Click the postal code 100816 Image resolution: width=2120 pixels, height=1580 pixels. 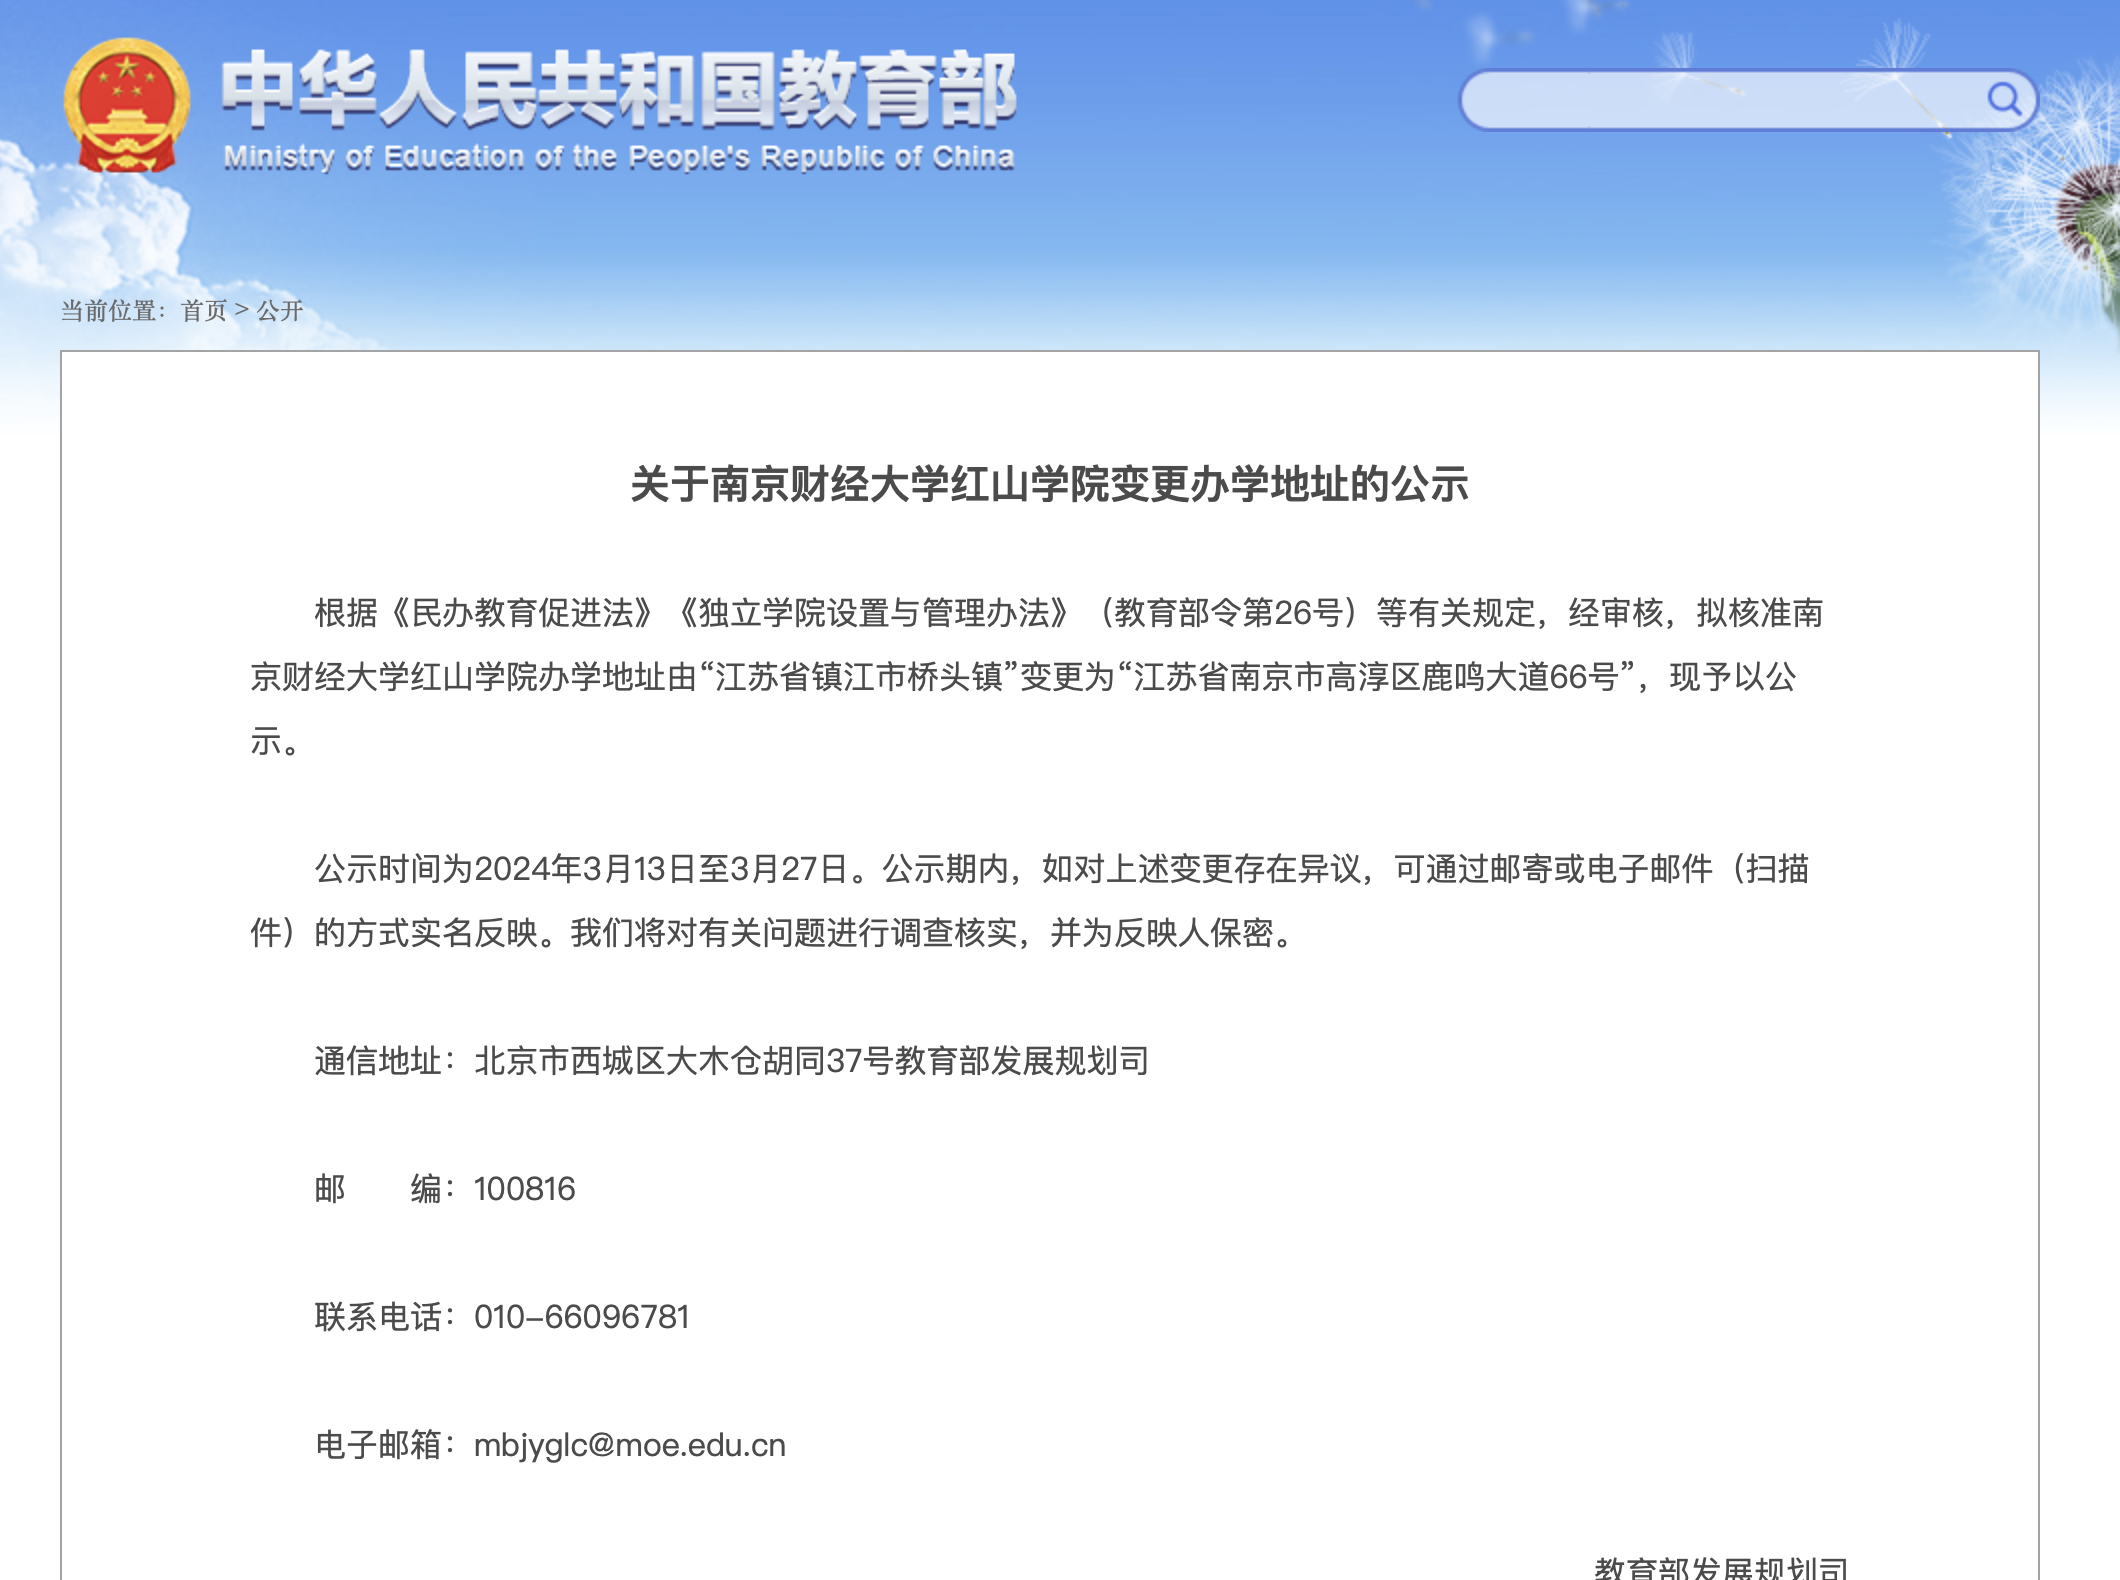pos(524,1189)
